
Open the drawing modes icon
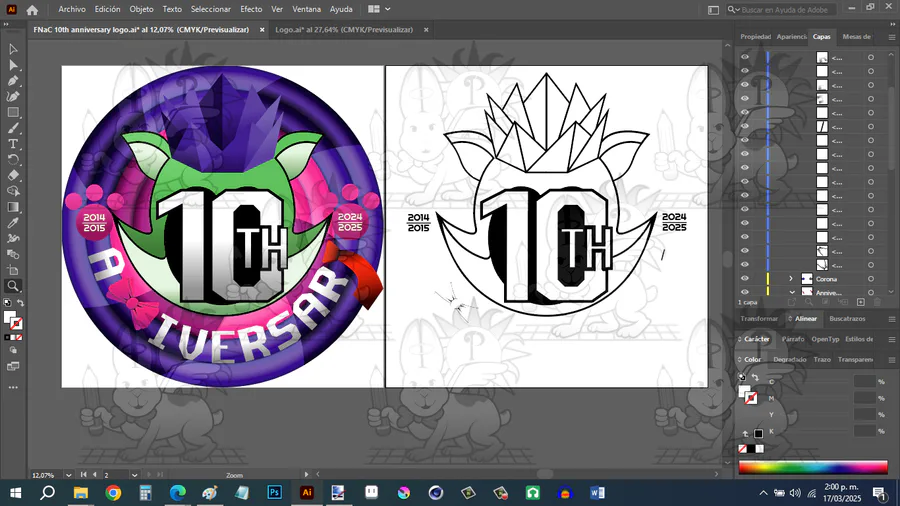pos(13,351)
